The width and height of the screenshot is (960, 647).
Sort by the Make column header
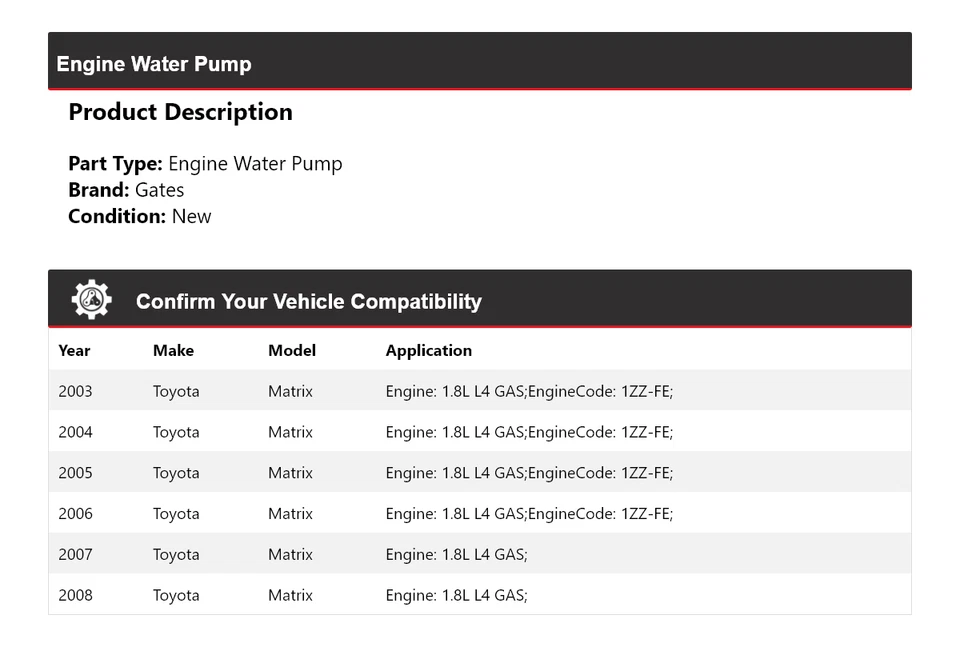point(173,350)
